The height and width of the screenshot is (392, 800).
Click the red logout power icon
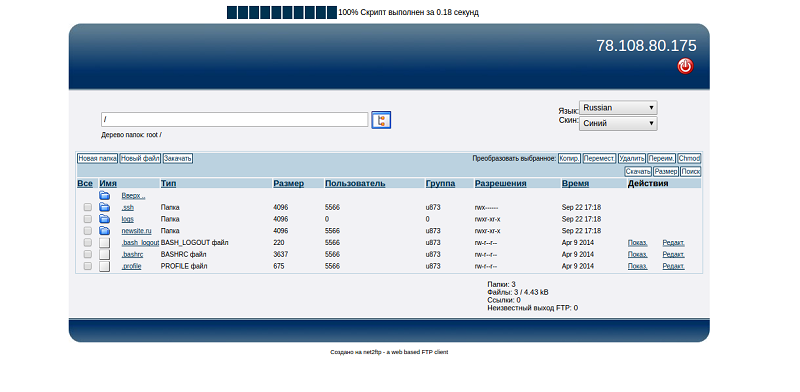[x=685, y=66]
